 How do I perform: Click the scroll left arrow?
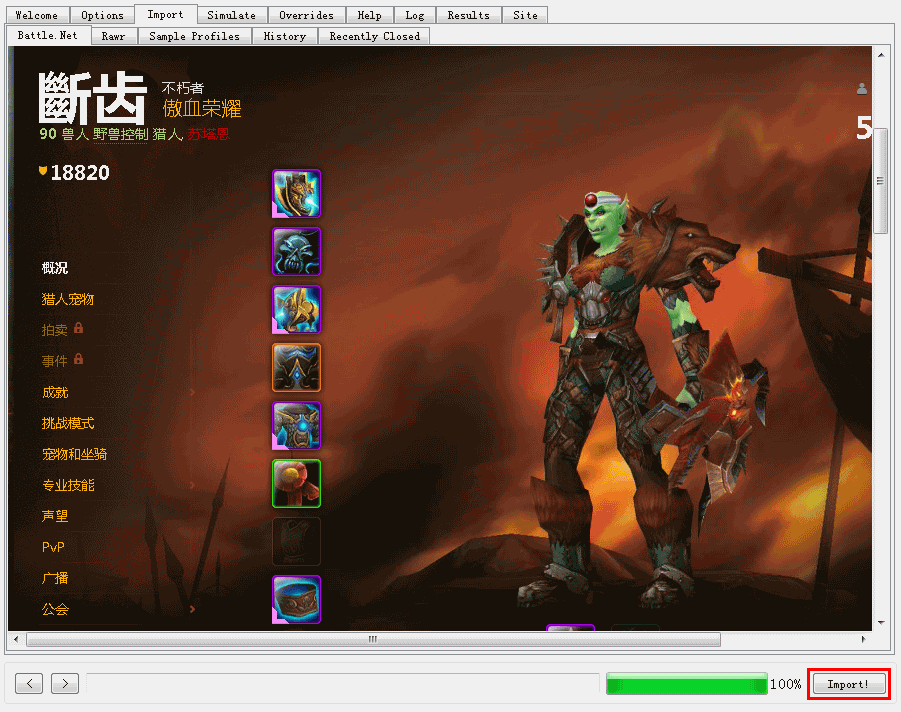tap(16, 639)
